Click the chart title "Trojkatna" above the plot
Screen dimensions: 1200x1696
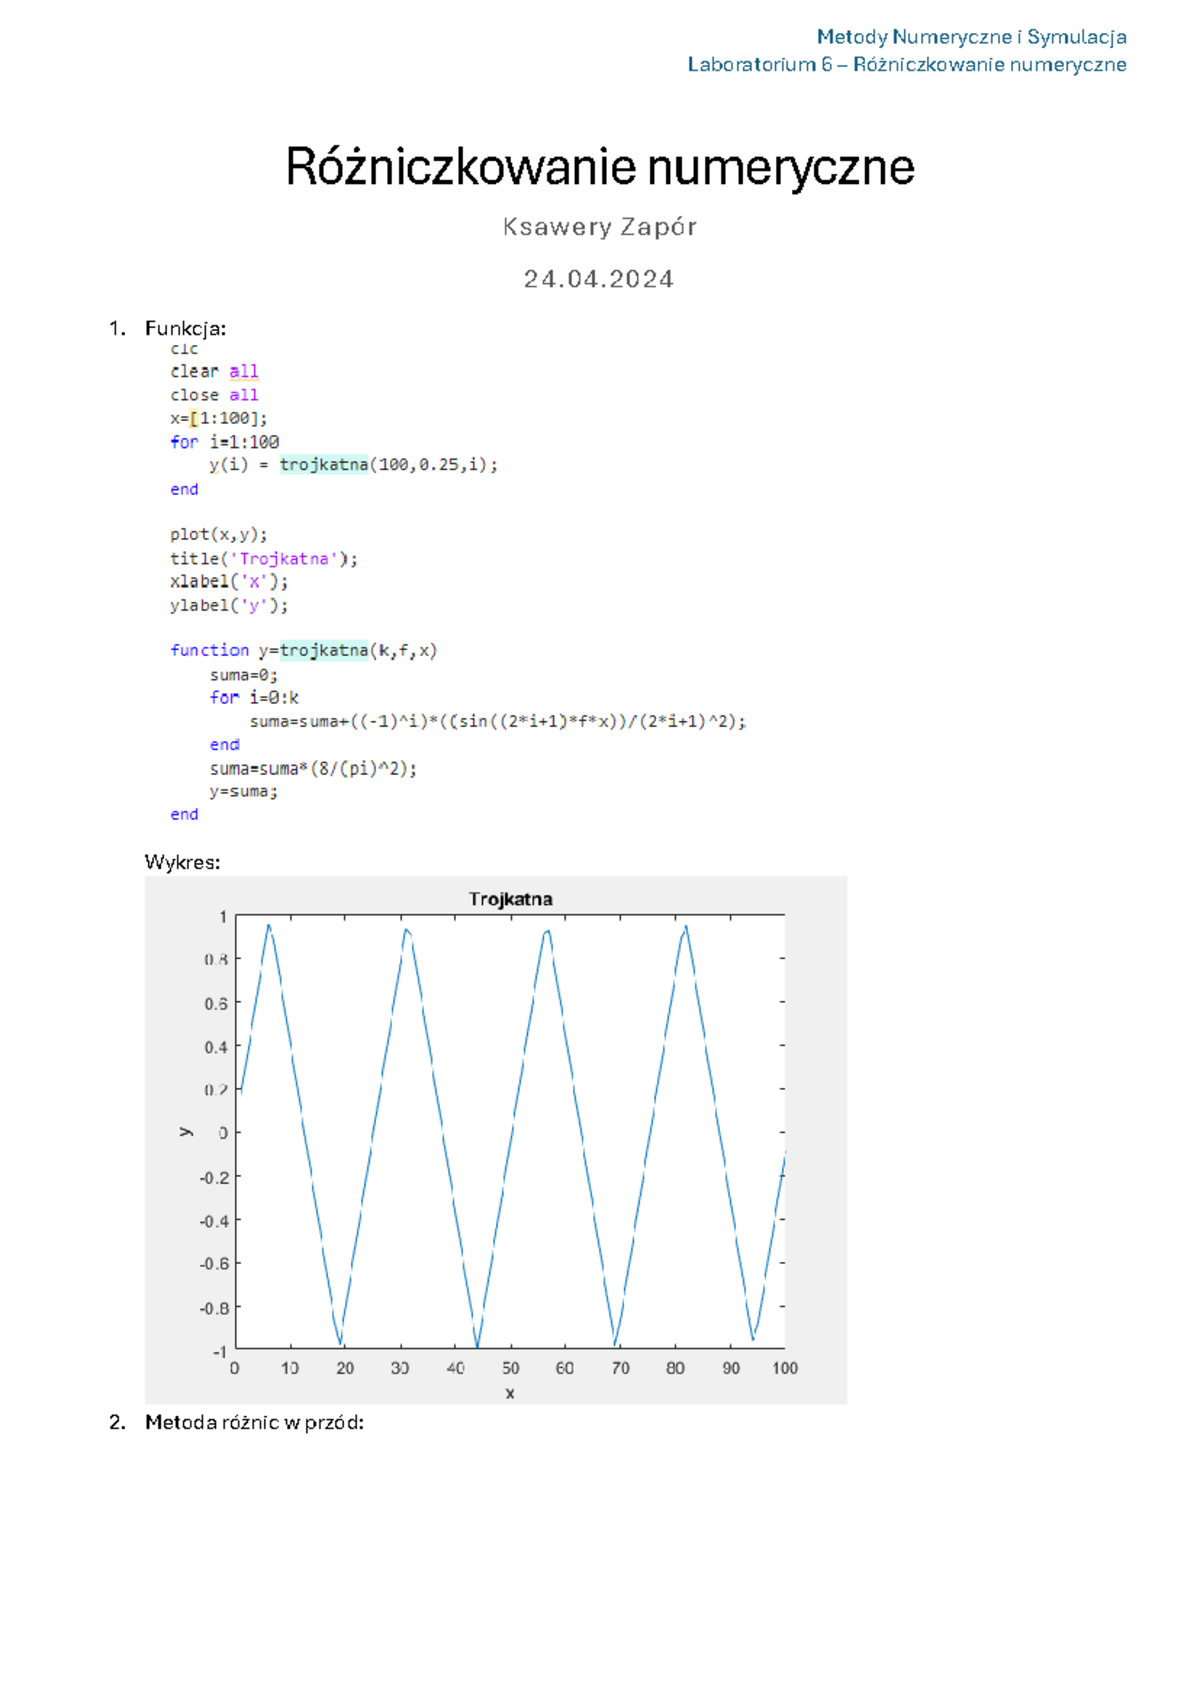[x=511, y=899]
